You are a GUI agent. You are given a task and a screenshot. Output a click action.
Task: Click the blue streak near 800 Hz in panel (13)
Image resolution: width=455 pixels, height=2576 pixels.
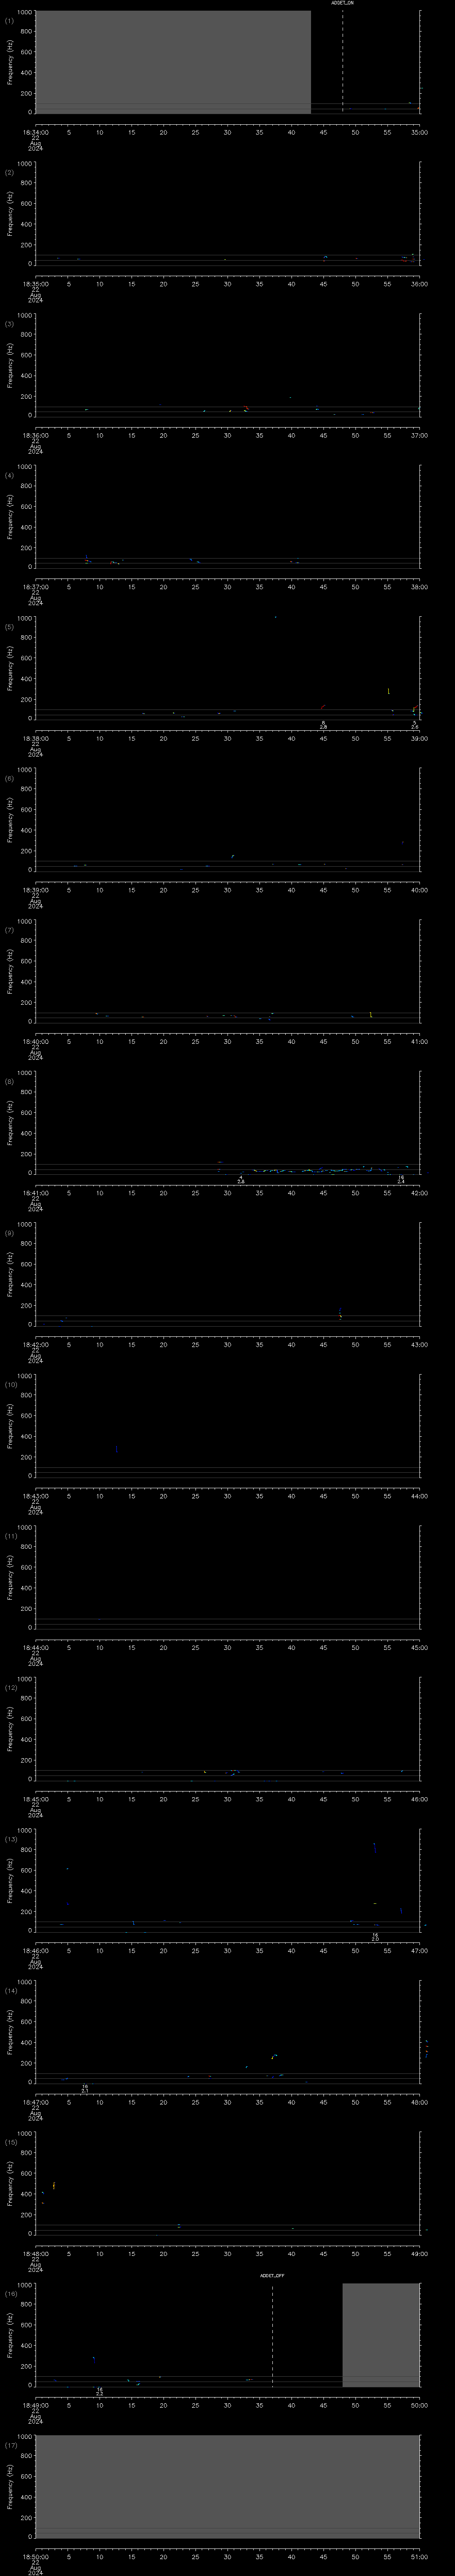point(374,1847)
